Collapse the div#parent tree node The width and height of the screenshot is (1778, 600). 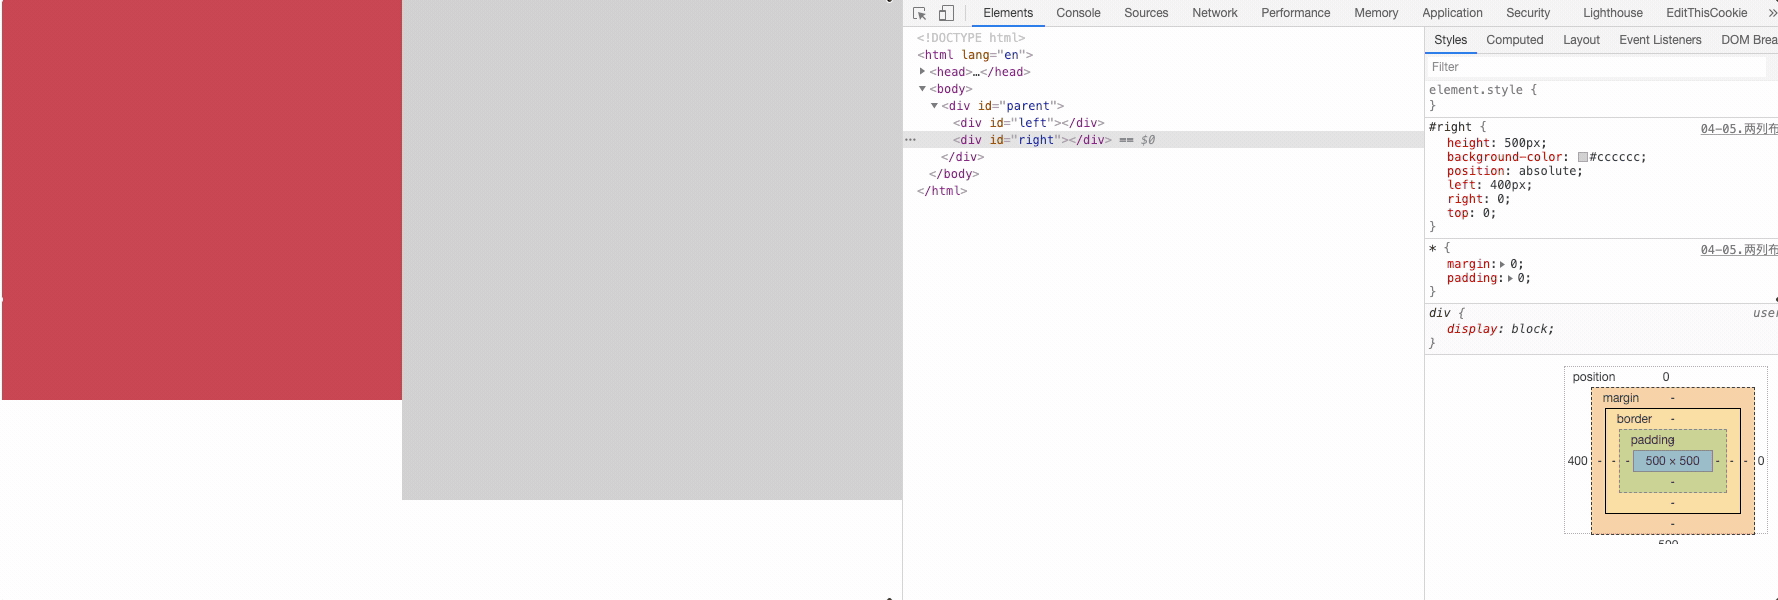pyautogui.click(x=934, y=106)
